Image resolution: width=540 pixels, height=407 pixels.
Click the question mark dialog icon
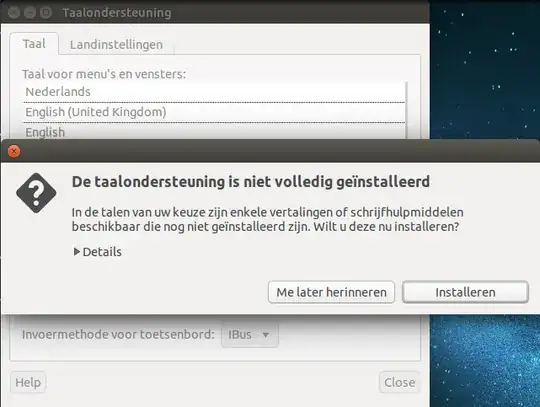click(36, 193)
